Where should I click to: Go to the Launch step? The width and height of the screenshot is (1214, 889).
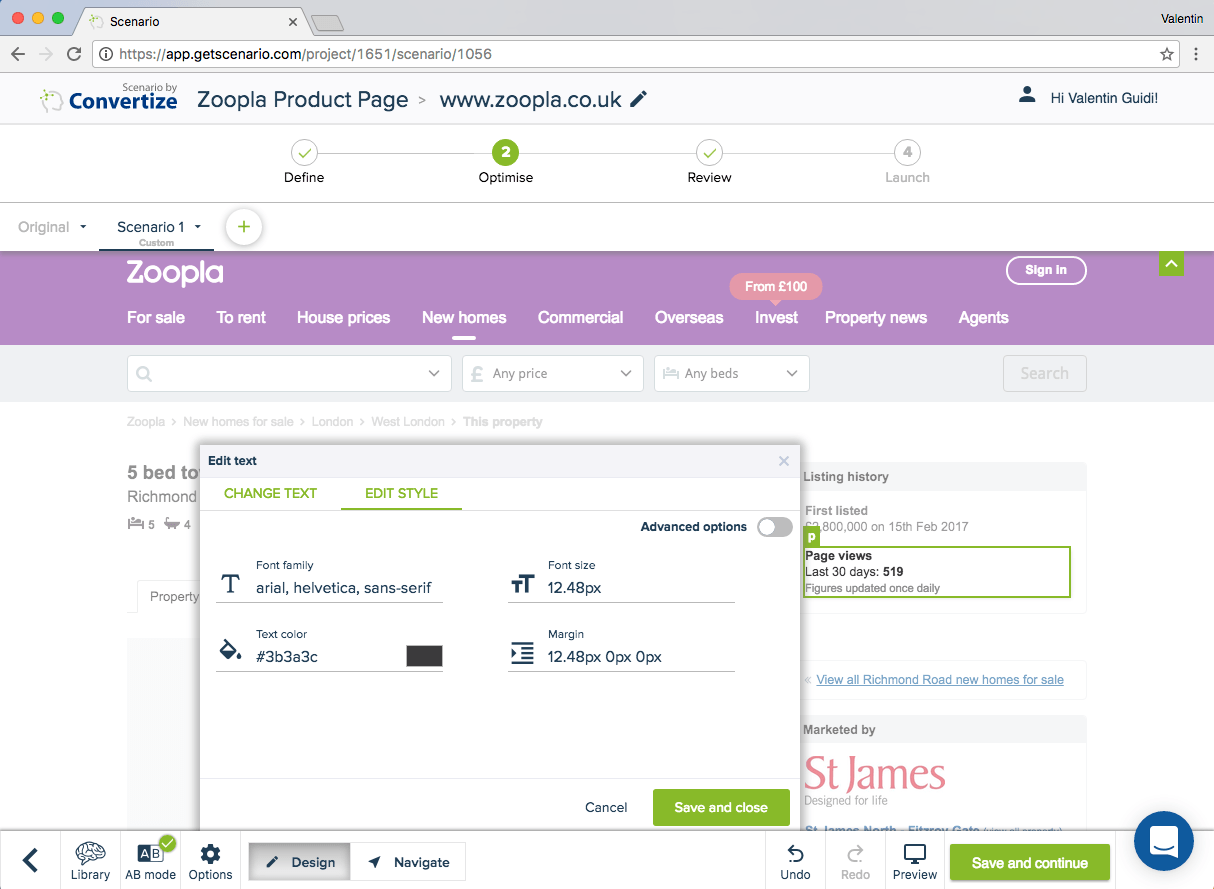pyautogui.click(x=907, y=162)
